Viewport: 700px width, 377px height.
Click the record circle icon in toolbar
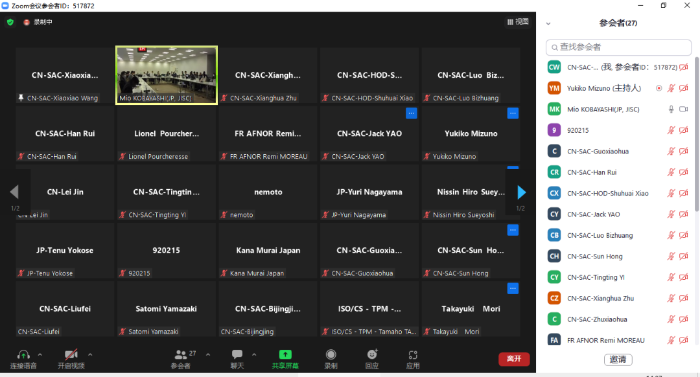coord(331,355)
